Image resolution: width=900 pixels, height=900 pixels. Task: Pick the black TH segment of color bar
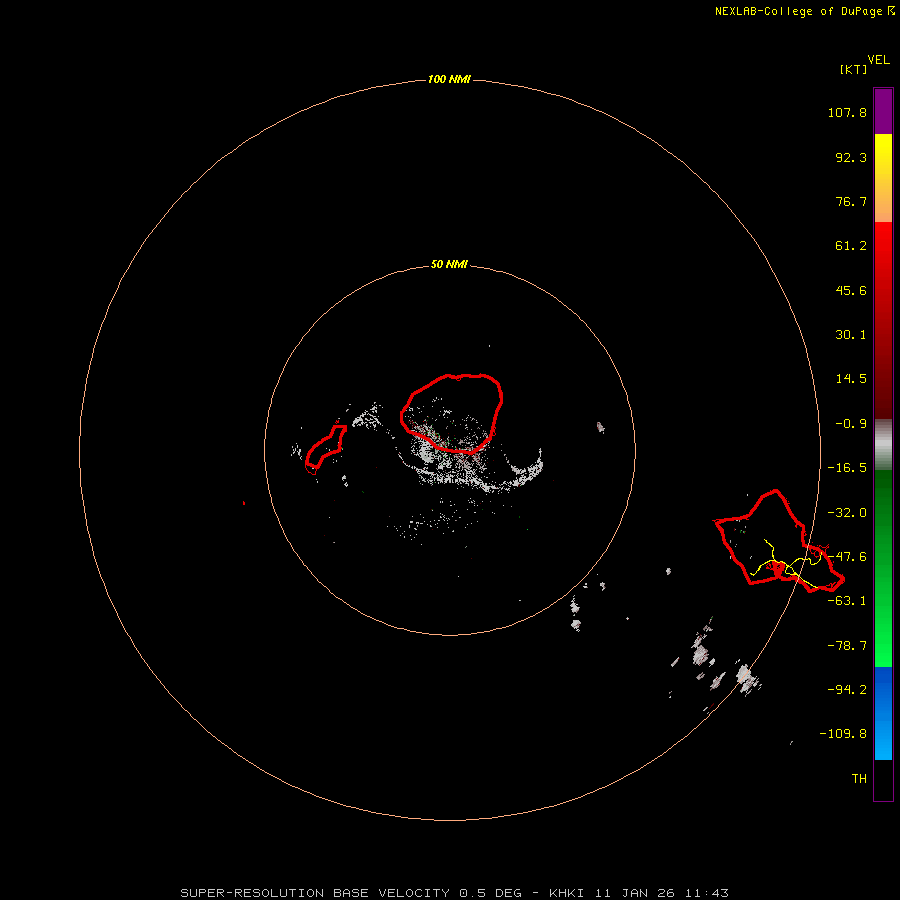883,779
